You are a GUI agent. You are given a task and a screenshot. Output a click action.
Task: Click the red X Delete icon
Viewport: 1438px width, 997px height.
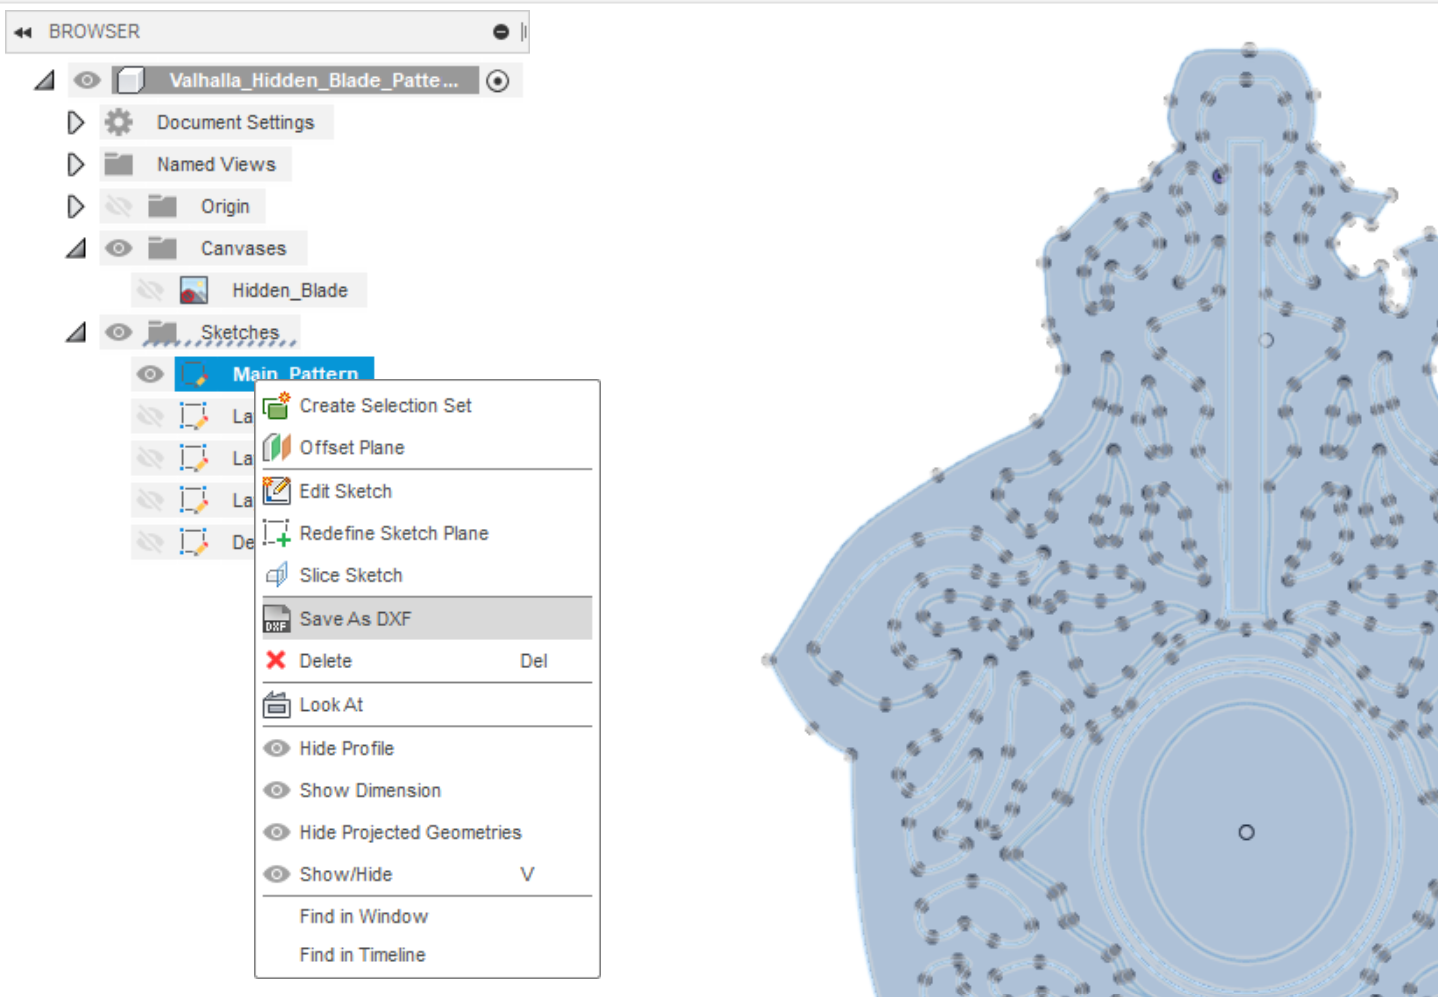pyautogui.click(x=276, y=660)
